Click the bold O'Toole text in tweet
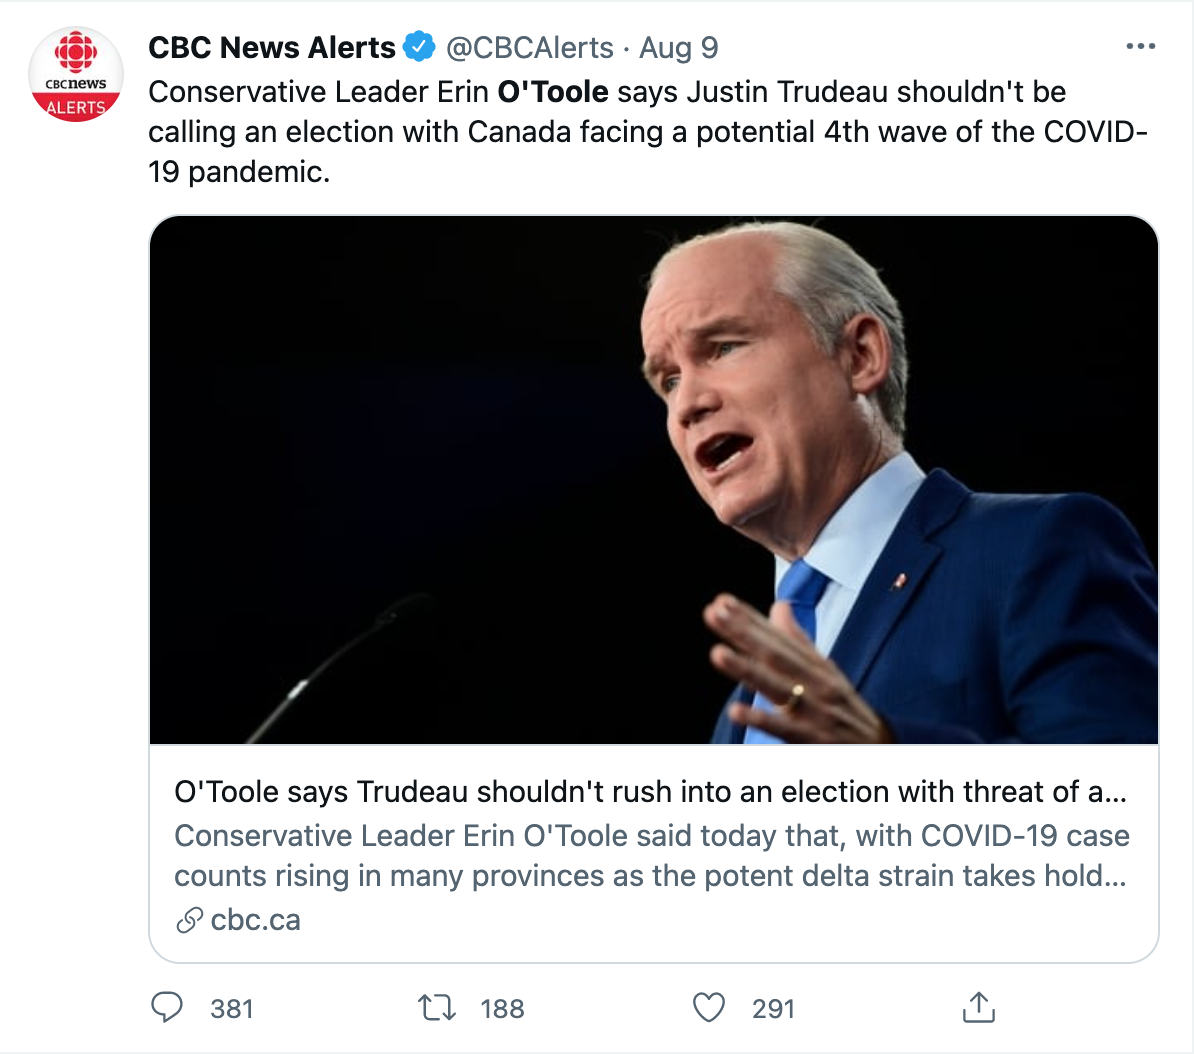 coord(553,91)
